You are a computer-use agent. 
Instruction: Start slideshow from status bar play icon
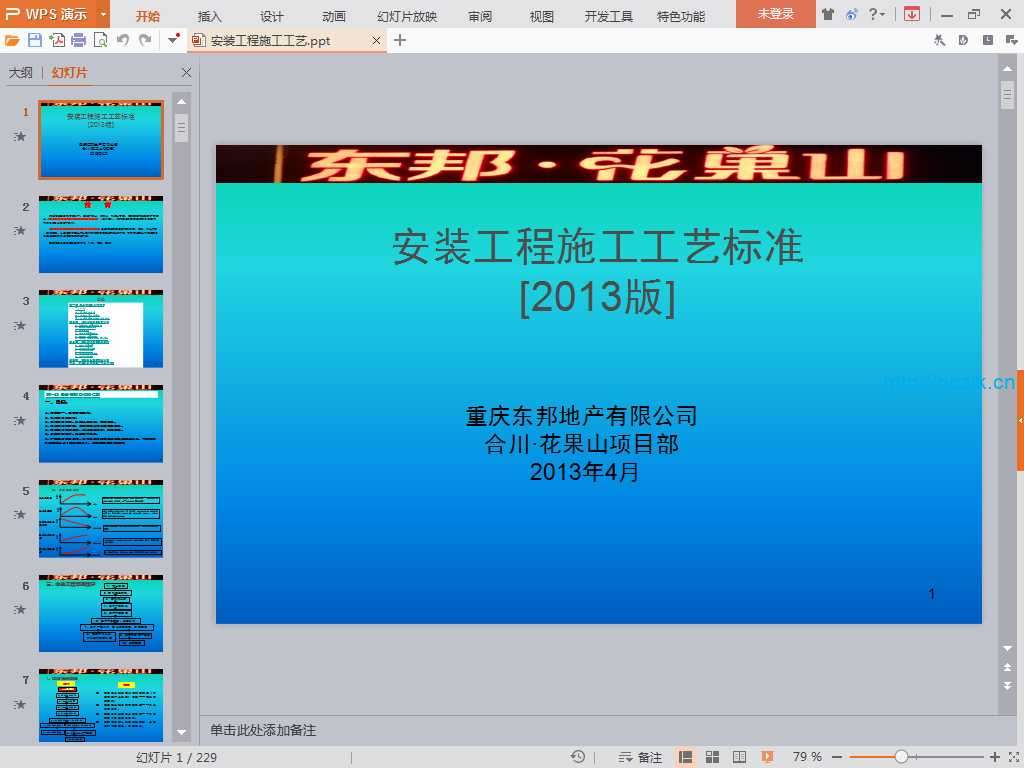(767, 757)
